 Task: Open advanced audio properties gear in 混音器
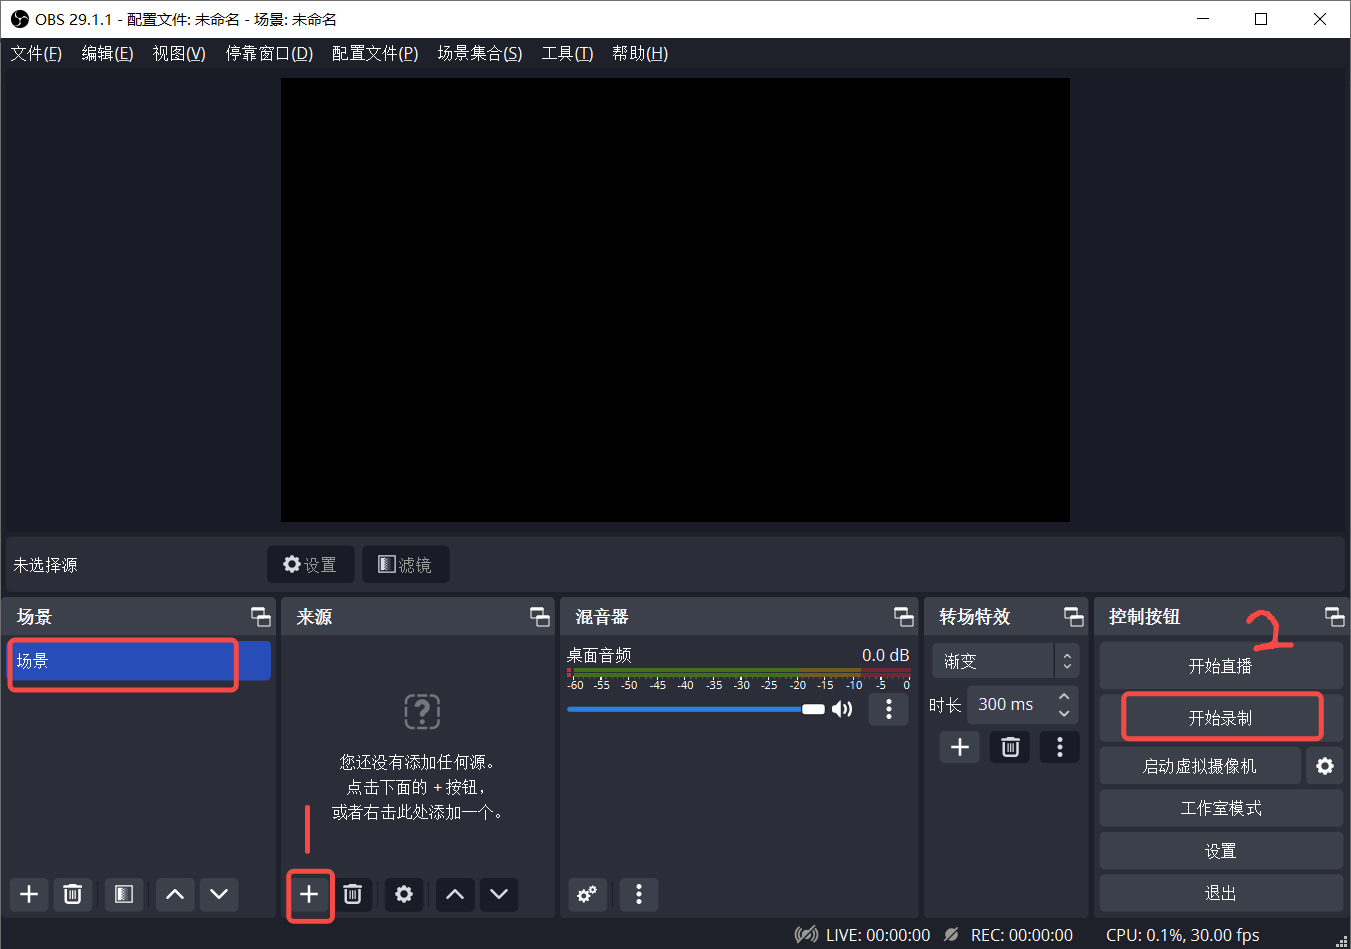[x=587, y=894]
